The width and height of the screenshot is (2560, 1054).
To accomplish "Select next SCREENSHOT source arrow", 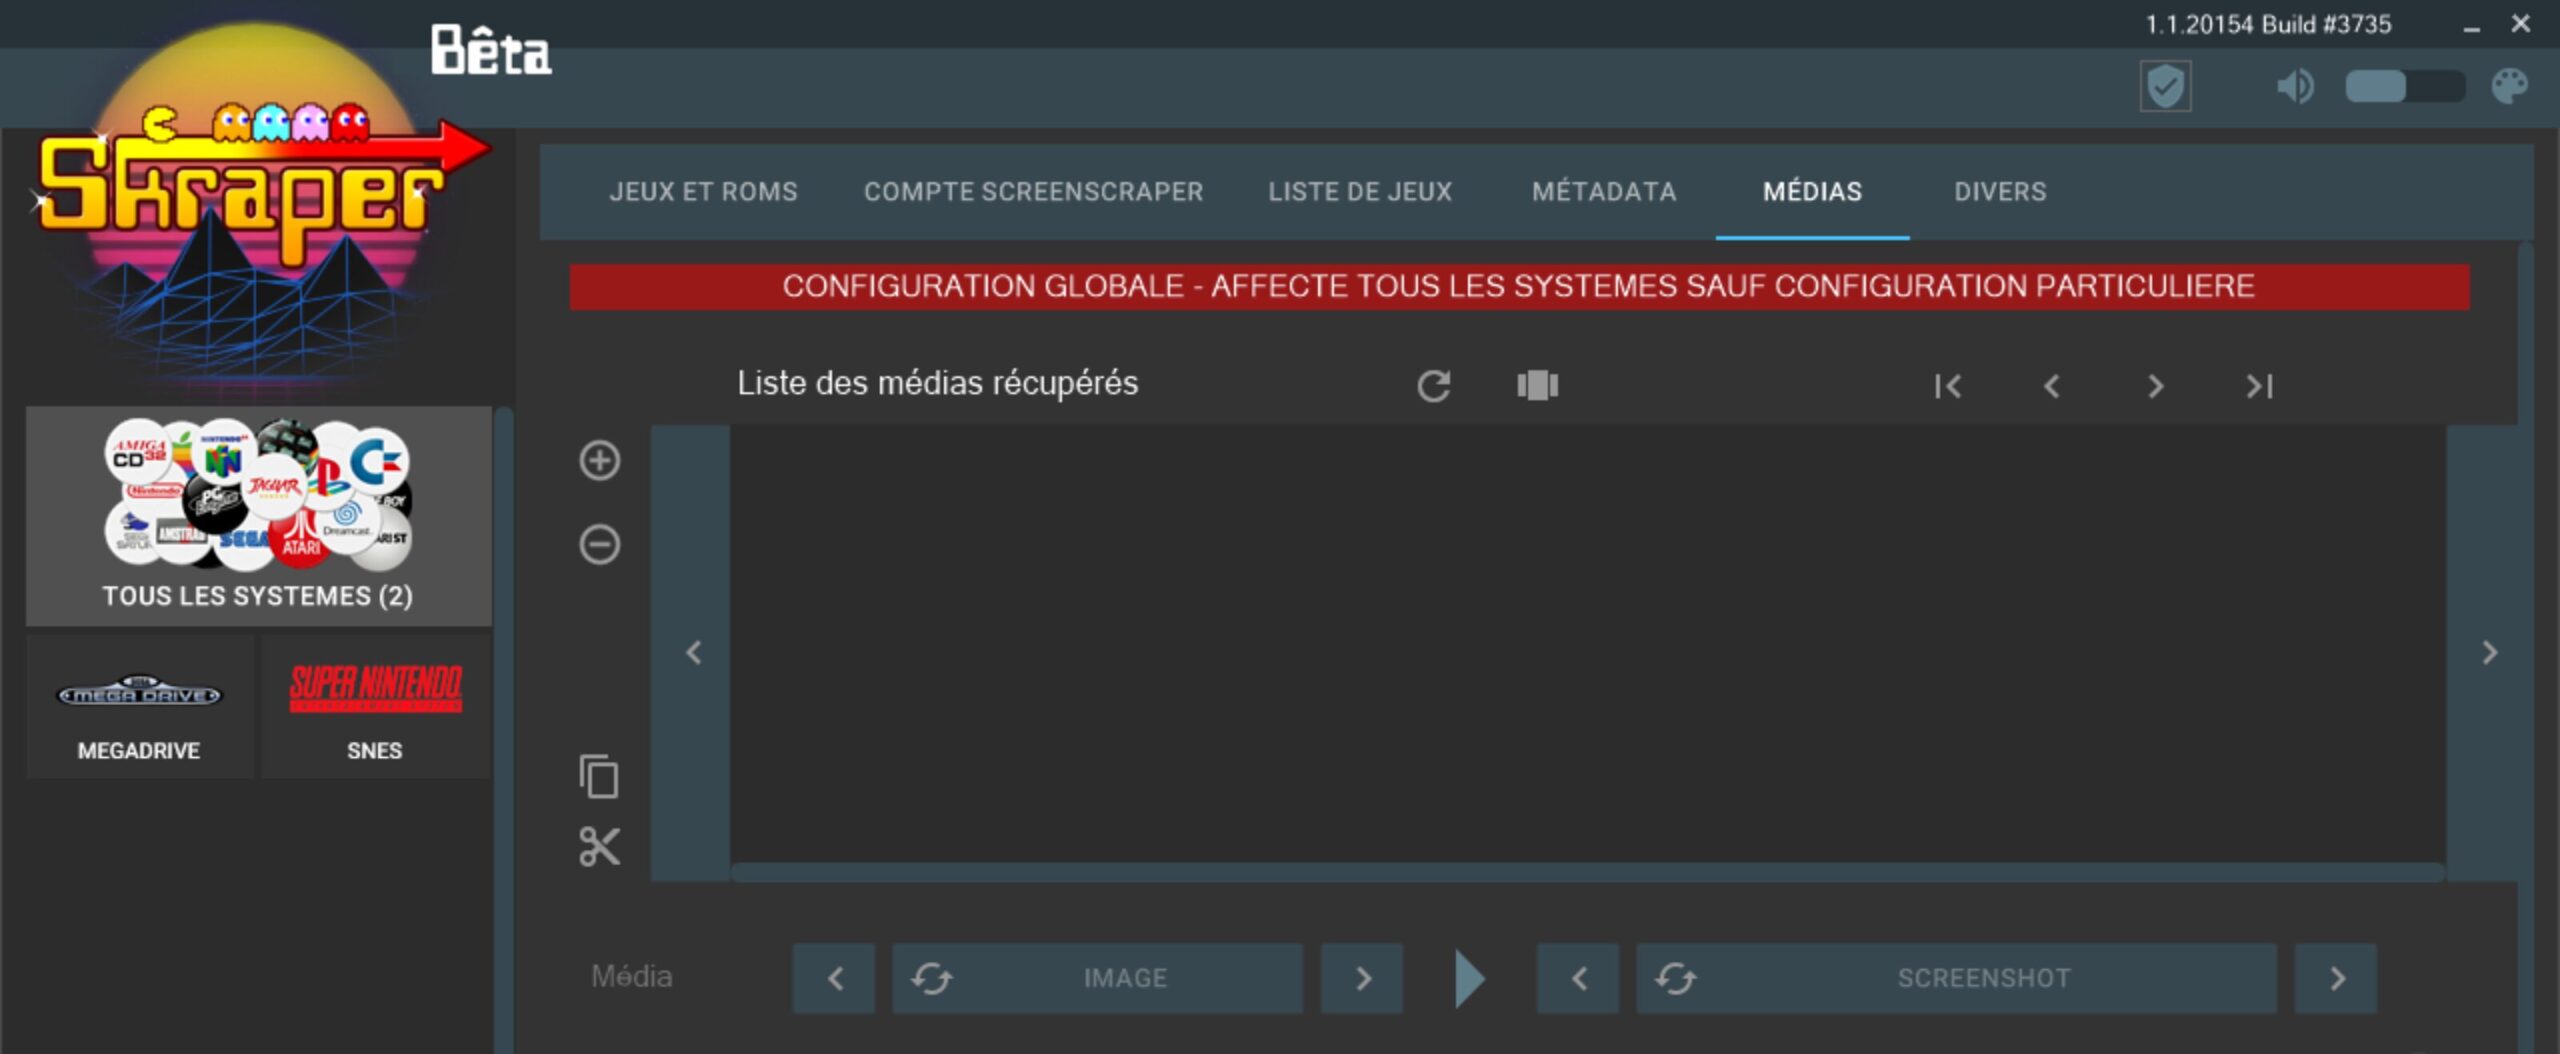I will [x=2336, y=978].
